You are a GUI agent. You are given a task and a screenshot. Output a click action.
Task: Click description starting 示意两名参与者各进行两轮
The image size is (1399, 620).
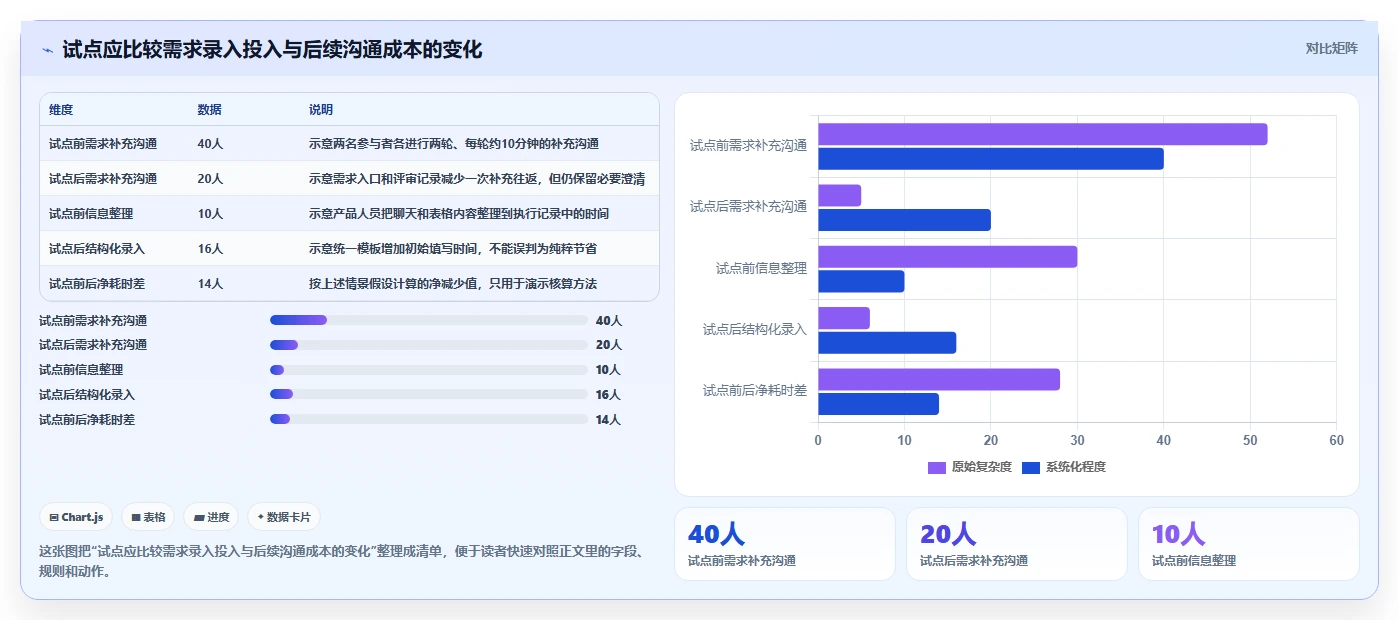454,144
